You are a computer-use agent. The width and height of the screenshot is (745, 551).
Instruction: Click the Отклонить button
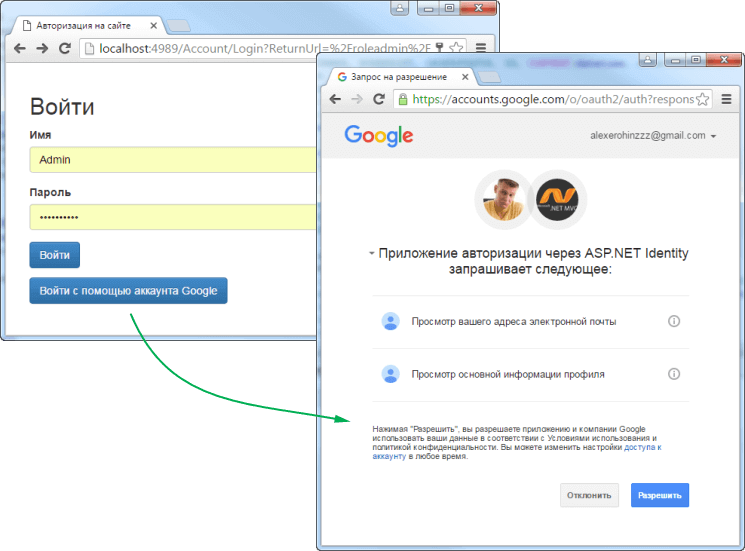click(589, 495)
